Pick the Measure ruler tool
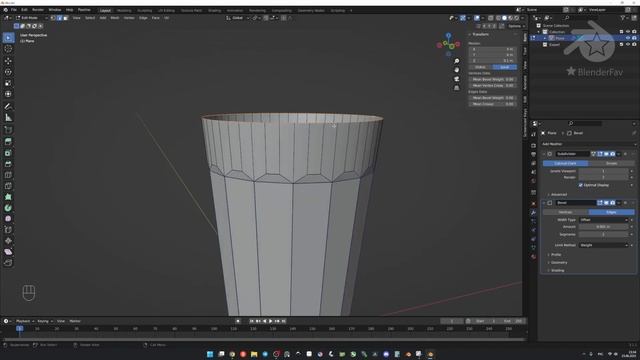Viewport: 640px width, 360px height. [x=8, y=118]
